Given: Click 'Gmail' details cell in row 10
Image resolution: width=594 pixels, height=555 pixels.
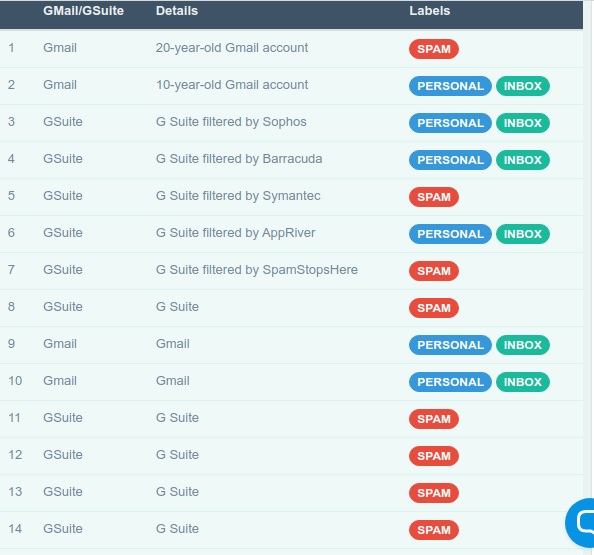Looking at the screenshot, I should pyautogui.click(x=173, y=381).
